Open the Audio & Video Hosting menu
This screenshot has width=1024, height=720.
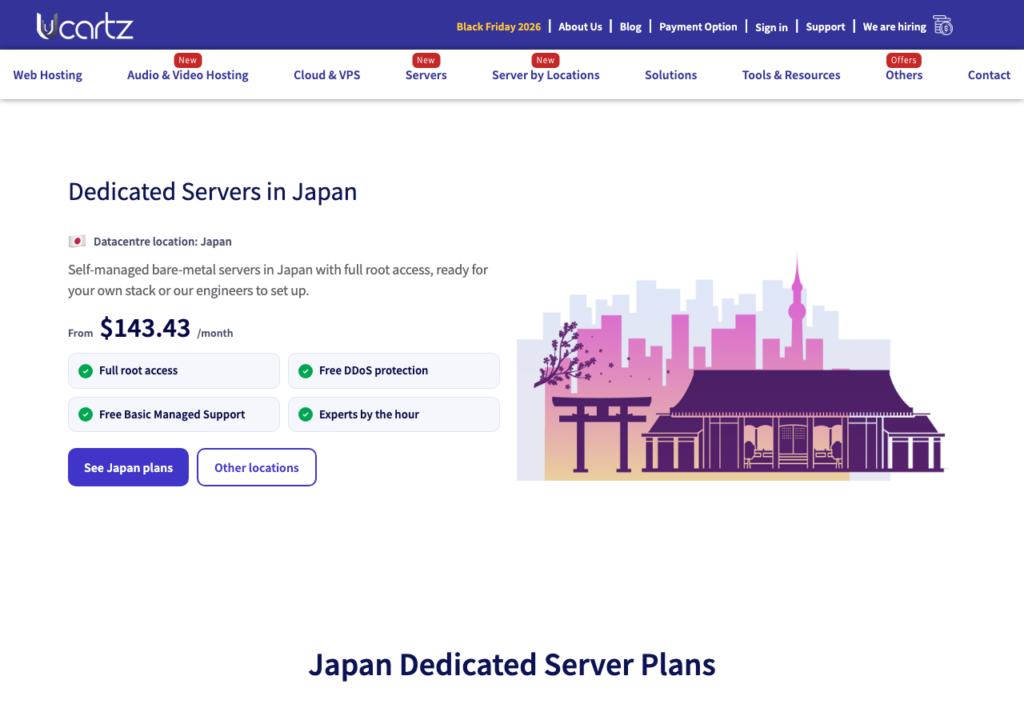tap(187, 75)
